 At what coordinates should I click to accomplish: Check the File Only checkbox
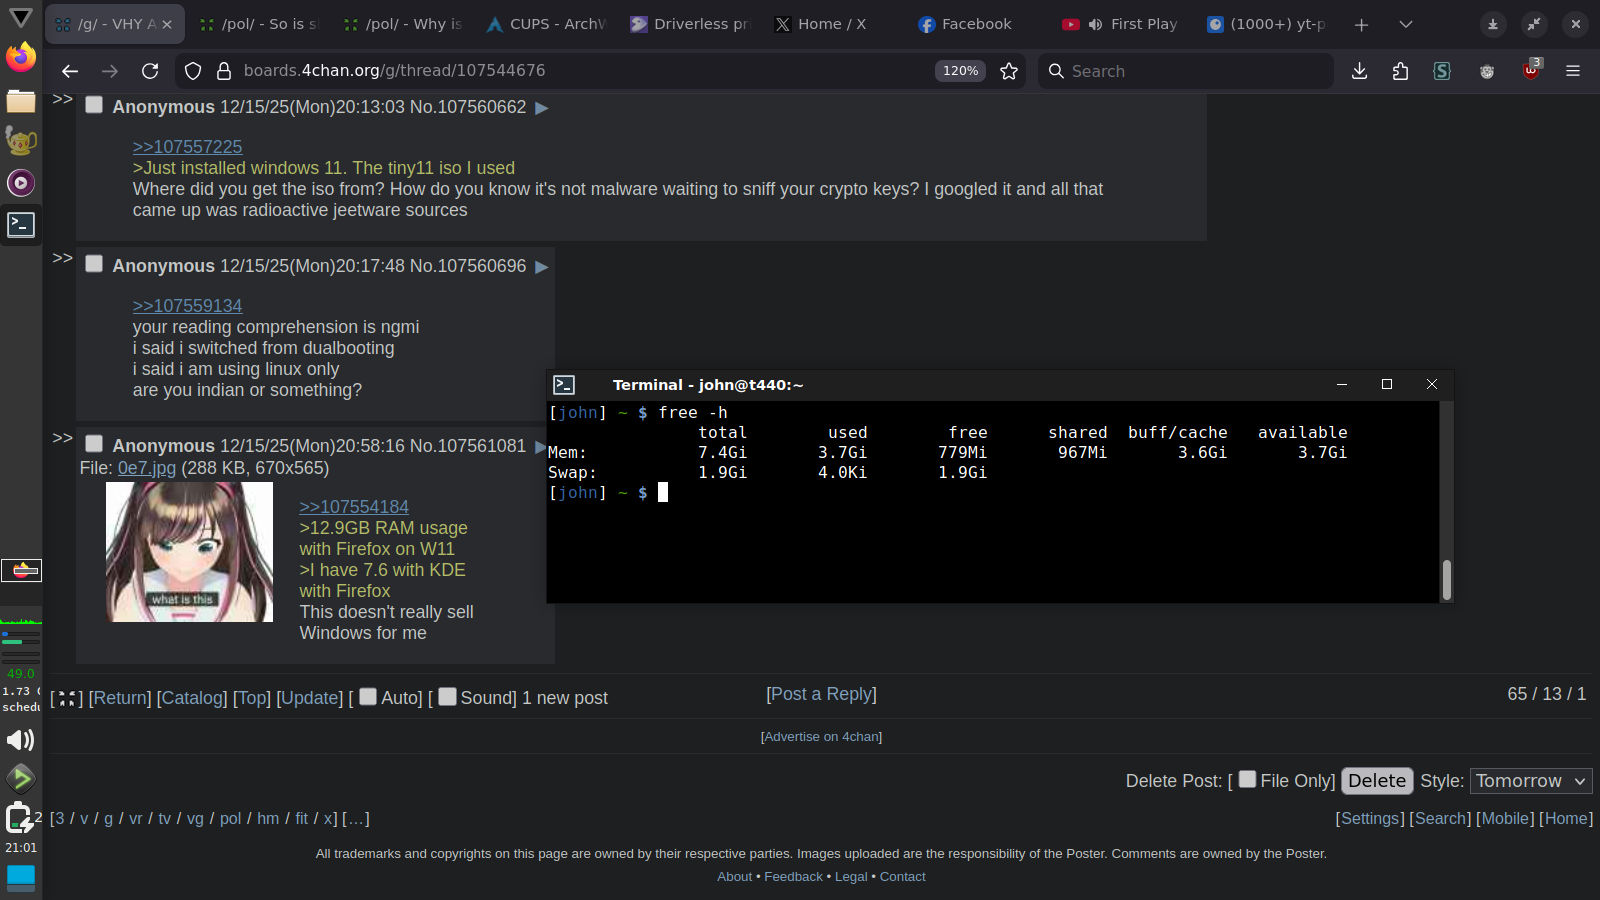click(x=1247, y=779)
